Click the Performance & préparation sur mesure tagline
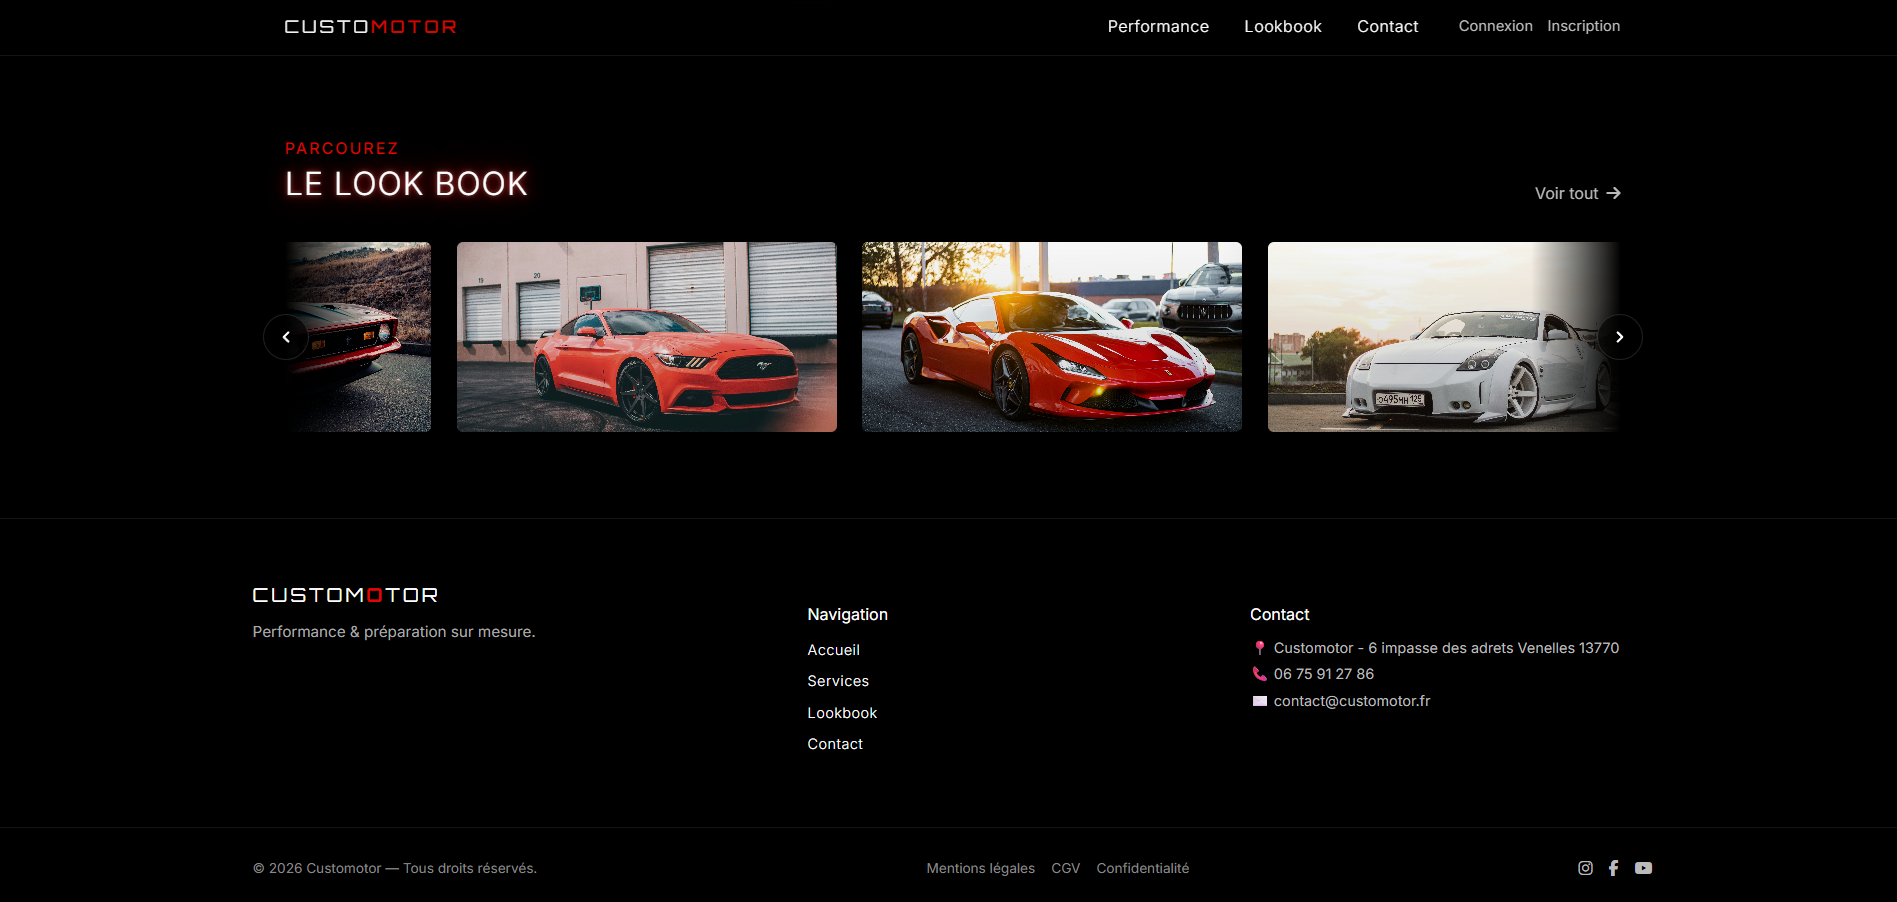The height and width of the screenshot is (902, 1897). coord(394,632)
